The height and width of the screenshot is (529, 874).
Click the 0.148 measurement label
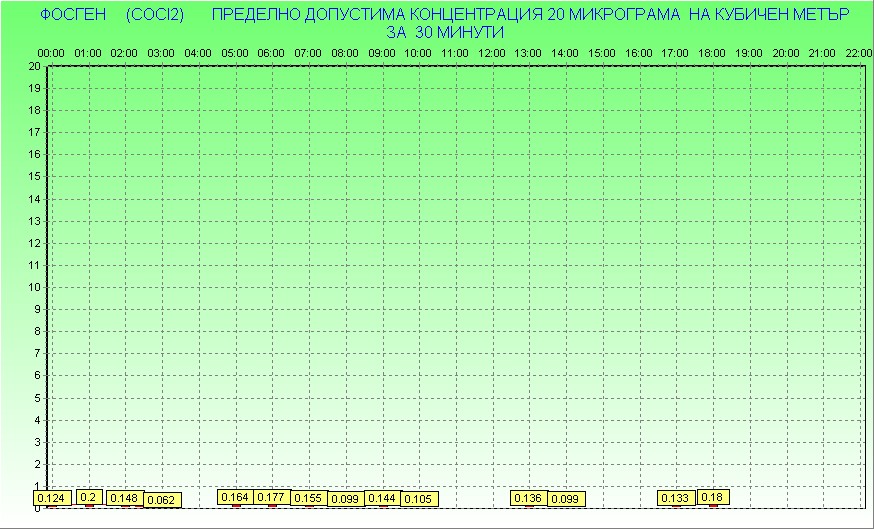tap(125, 498)
